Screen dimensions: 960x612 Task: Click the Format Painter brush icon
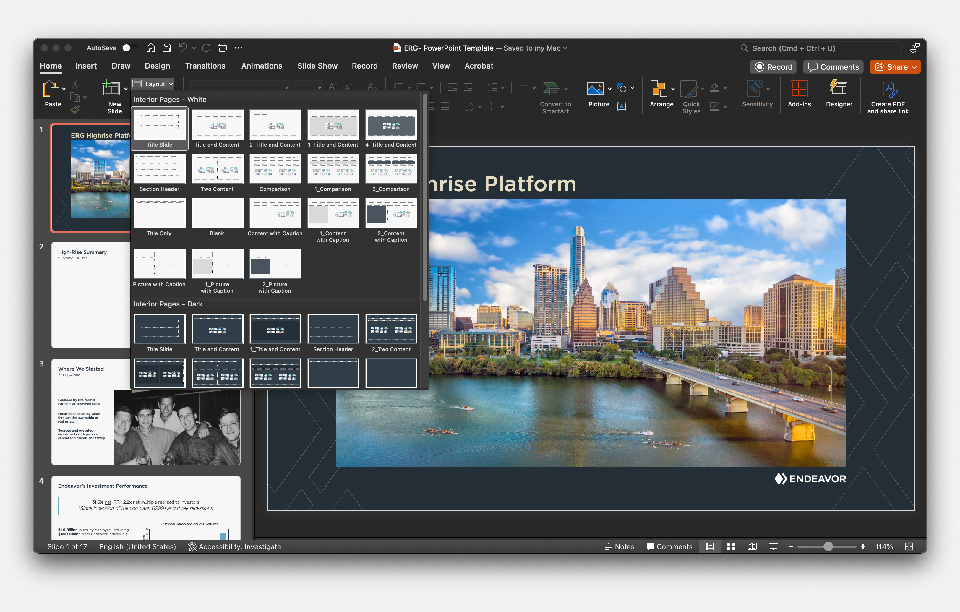click(x=75, y=110)
